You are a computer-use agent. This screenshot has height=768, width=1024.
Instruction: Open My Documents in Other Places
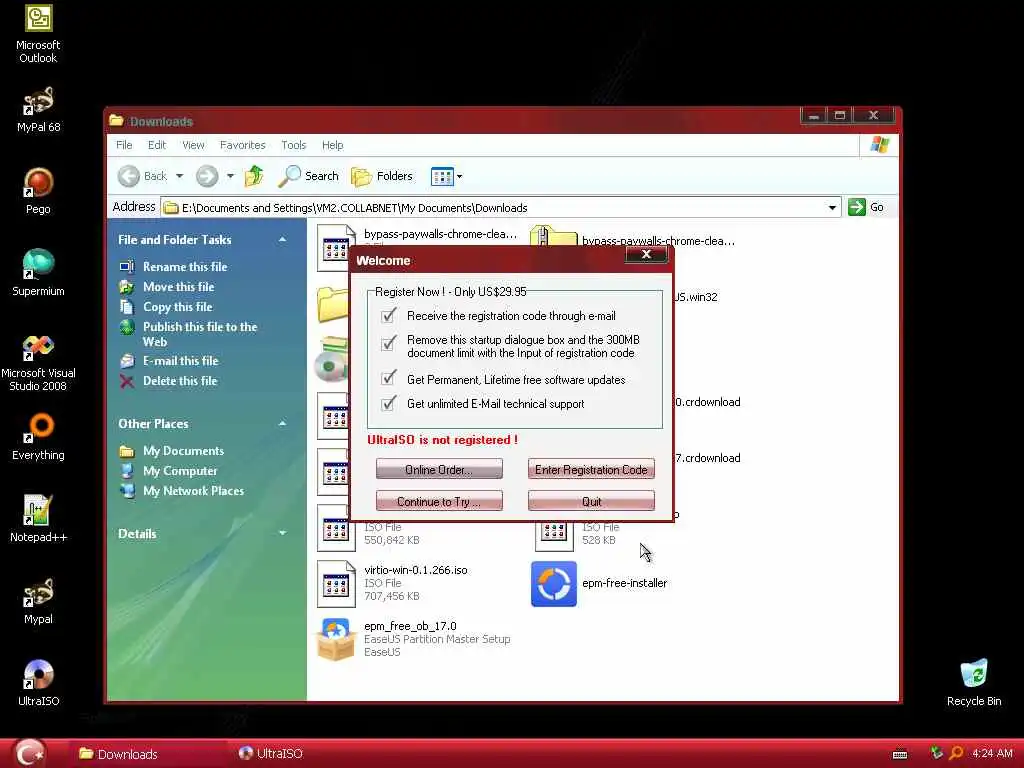pos(183,451)
